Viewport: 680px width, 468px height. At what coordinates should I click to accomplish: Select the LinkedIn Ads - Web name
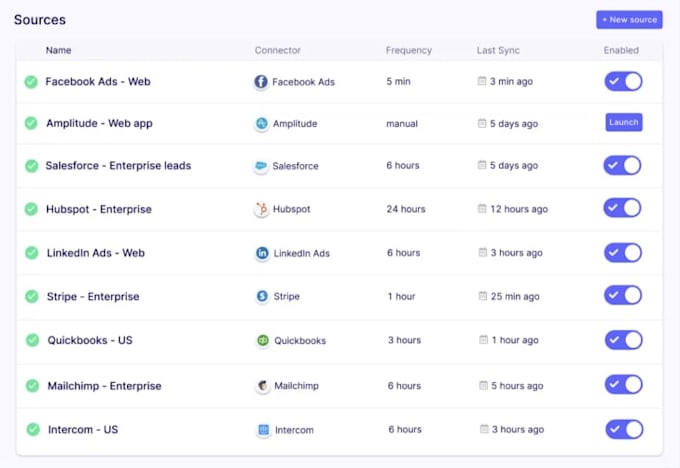click(96, 253)
